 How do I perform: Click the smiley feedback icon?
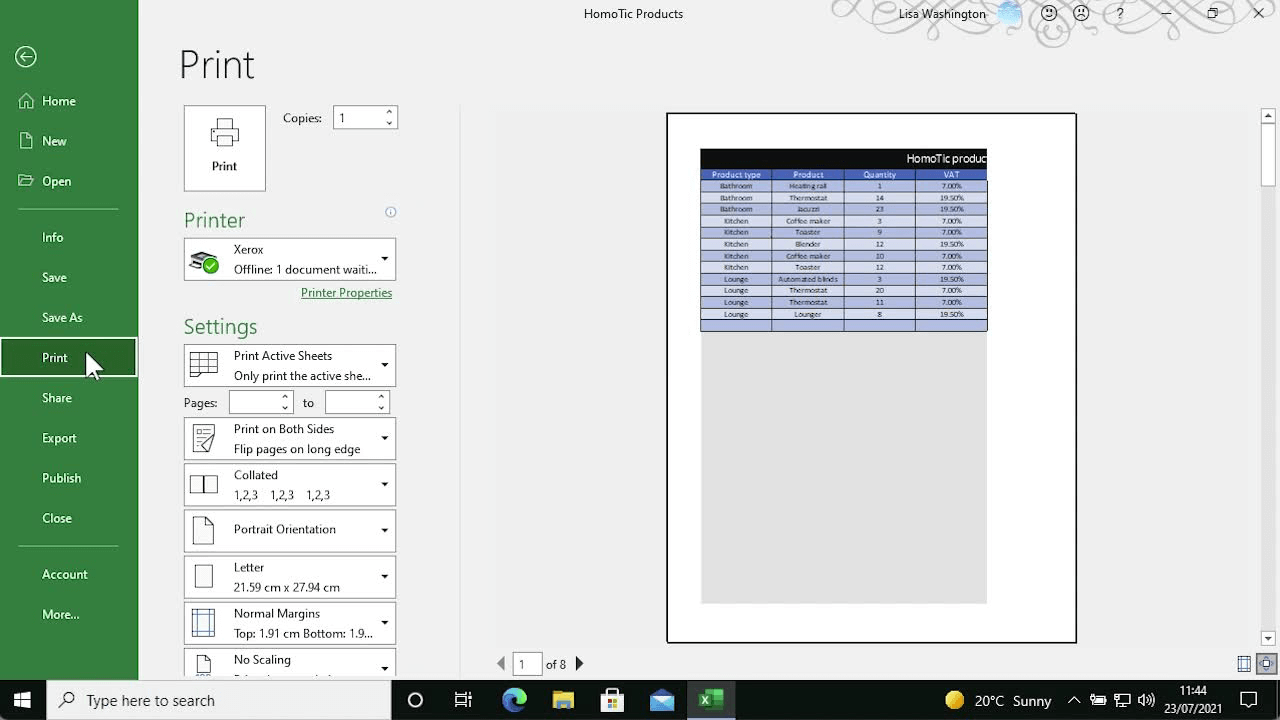coord(1049,14)
